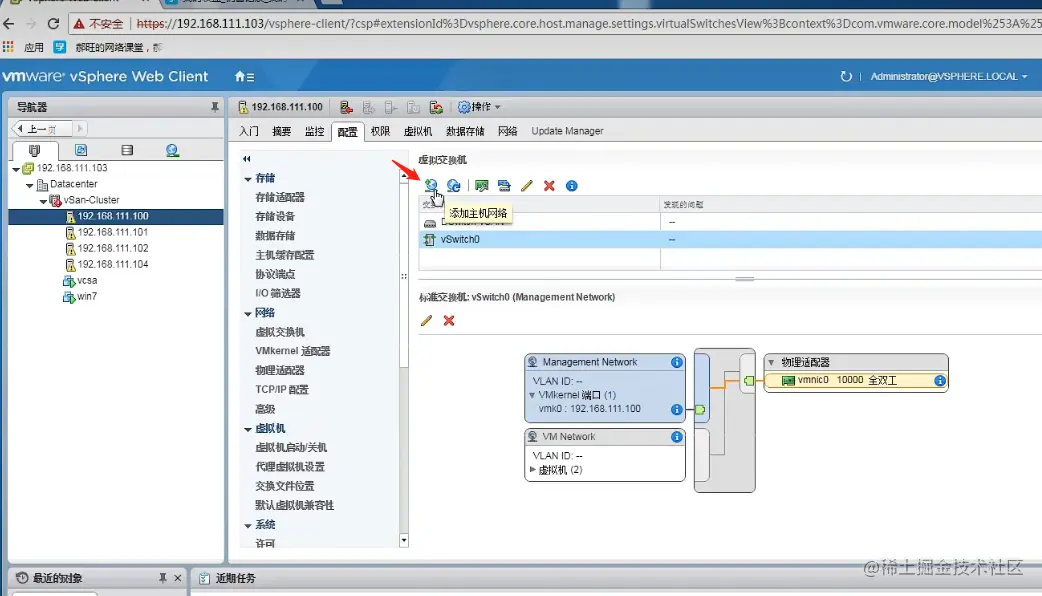Viewport: 1042px width, 596px height.
Task: Pin the Recent Objects panel
Action: click(x=162, y=578)
